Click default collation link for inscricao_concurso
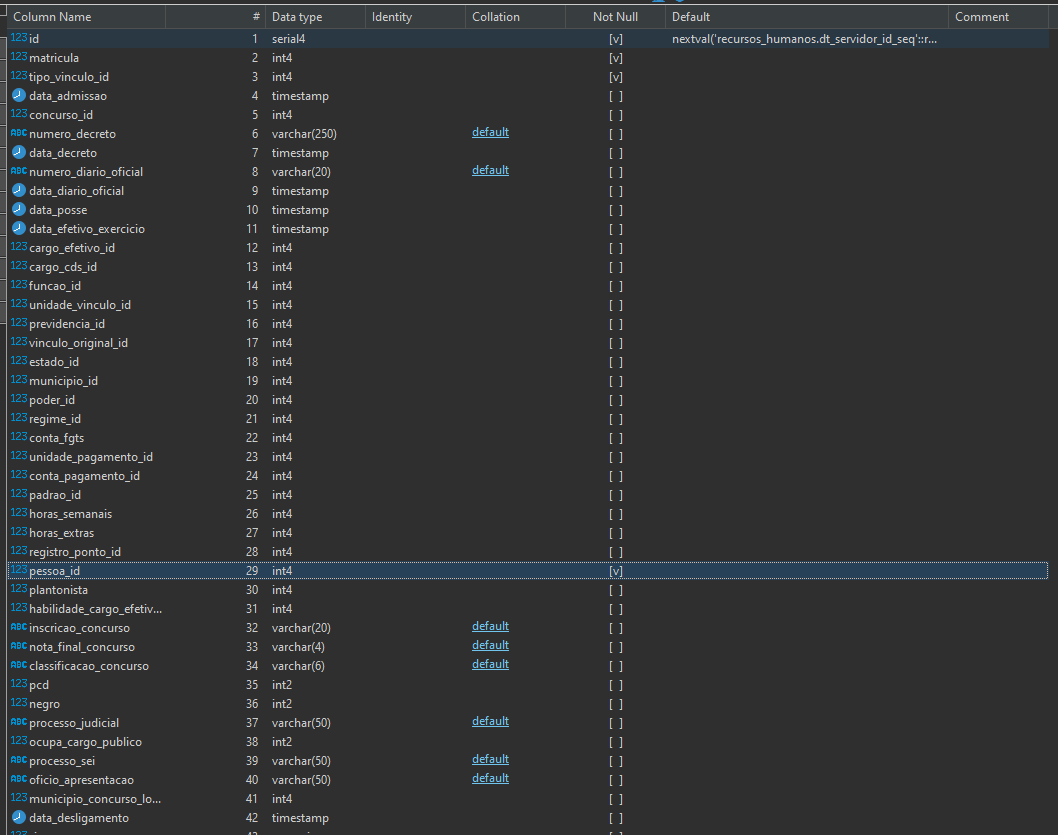 point(491,626)
